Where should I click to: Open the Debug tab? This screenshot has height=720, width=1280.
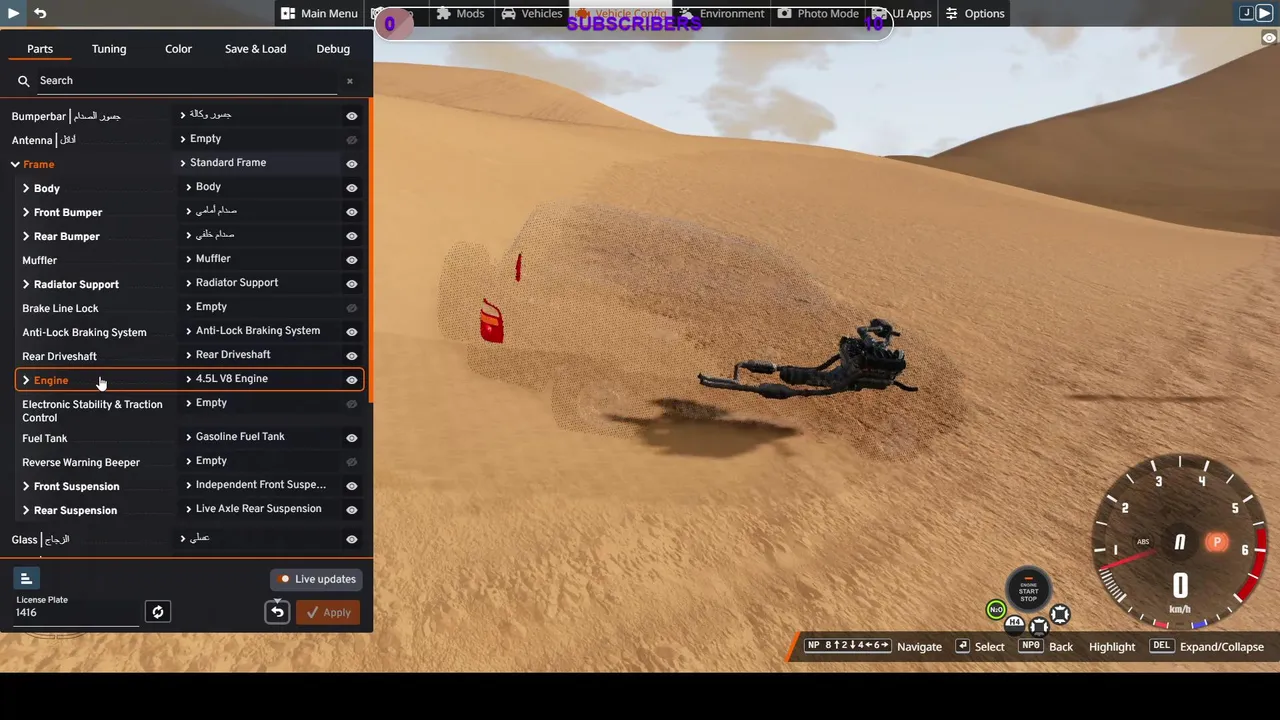(x=333, y=48)
